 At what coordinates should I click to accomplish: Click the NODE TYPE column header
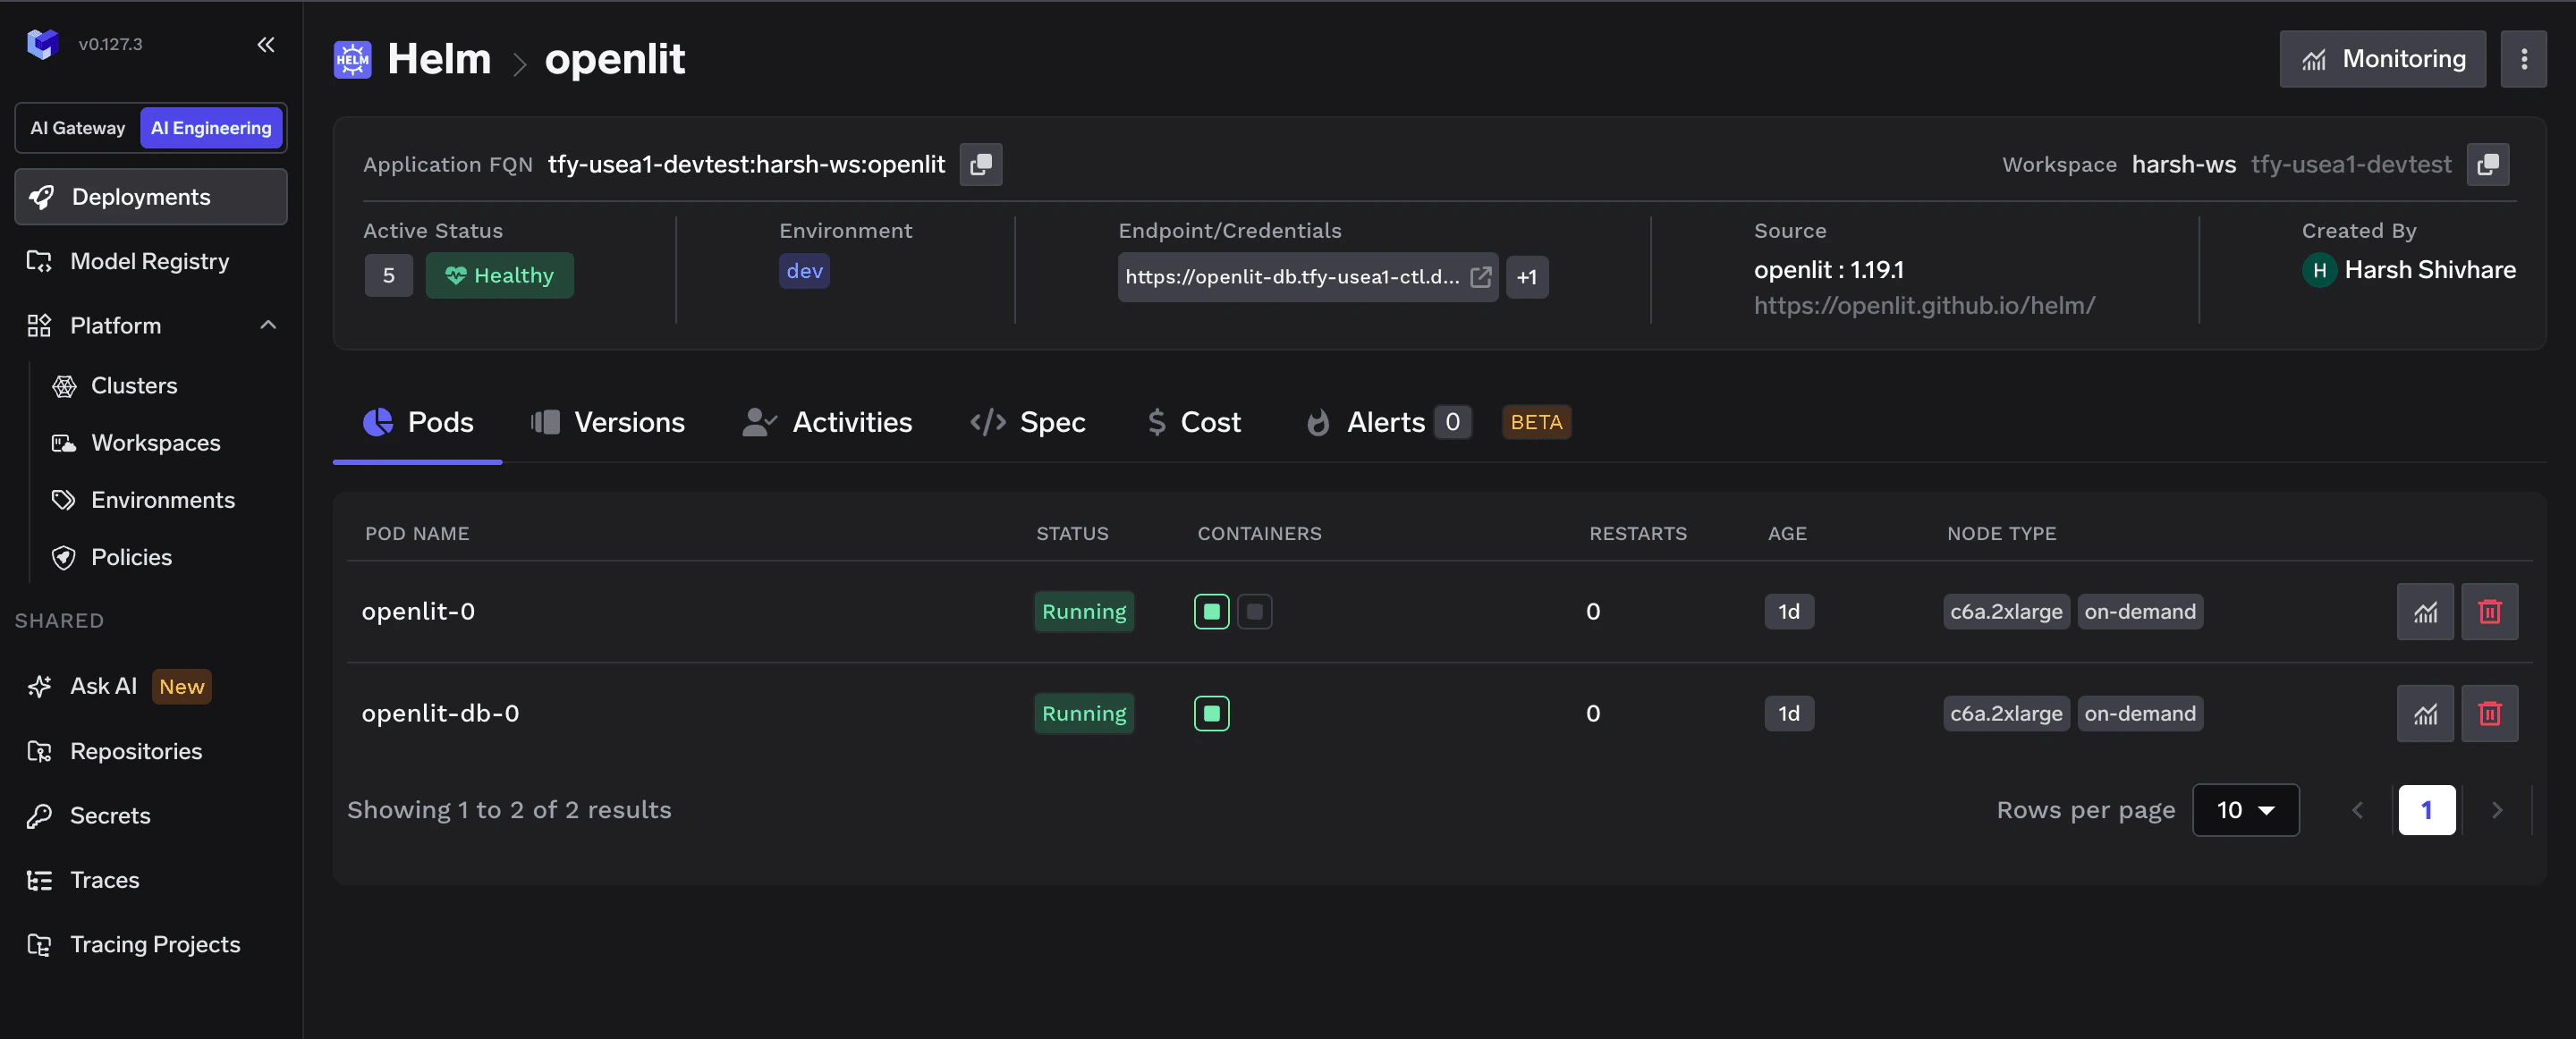pyautogui.click(x=2001, y=534)
